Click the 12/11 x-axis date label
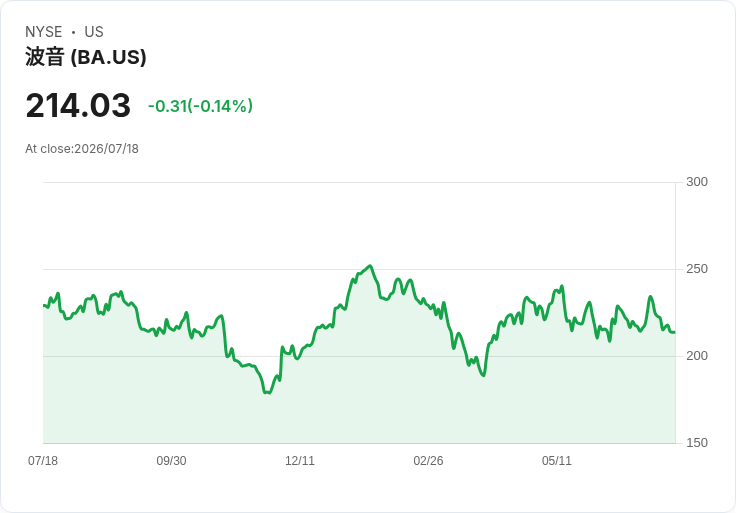Image resolution: width=736 pixels, height=513 pixels. [x=299, y=460]
